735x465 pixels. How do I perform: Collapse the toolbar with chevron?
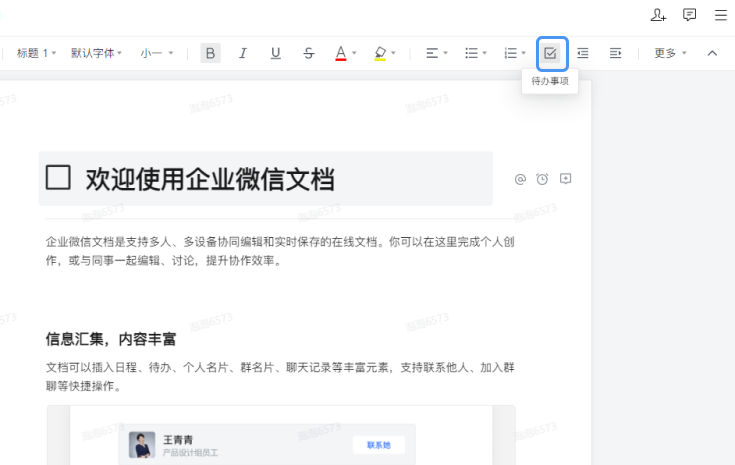(712, 53)
